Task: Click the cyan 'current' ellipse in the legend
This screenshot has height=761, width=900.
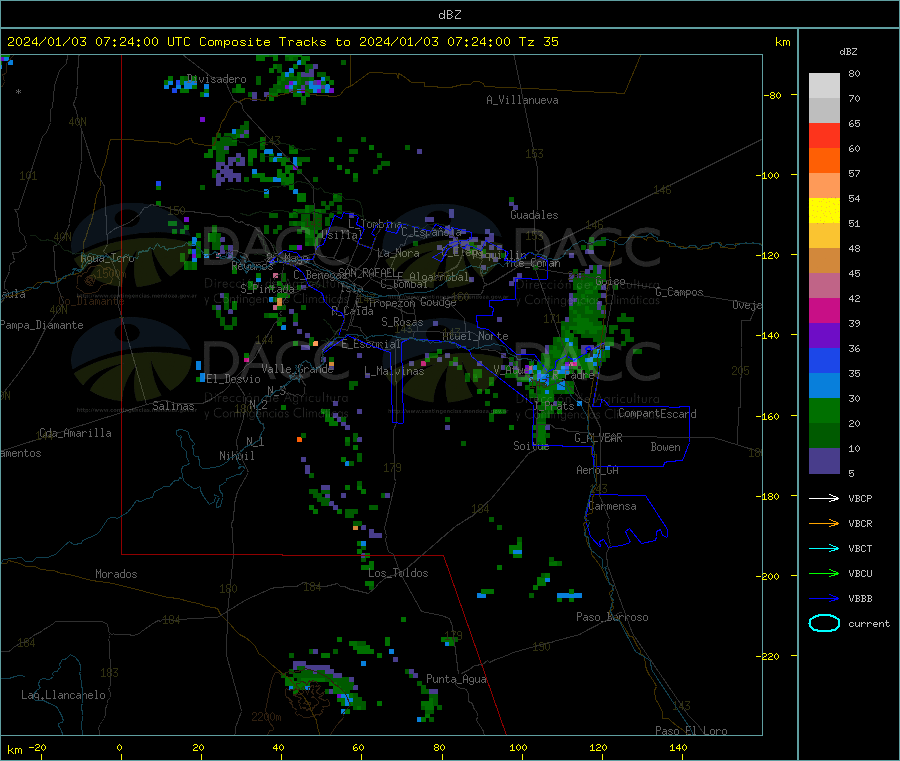Action: 824,623
